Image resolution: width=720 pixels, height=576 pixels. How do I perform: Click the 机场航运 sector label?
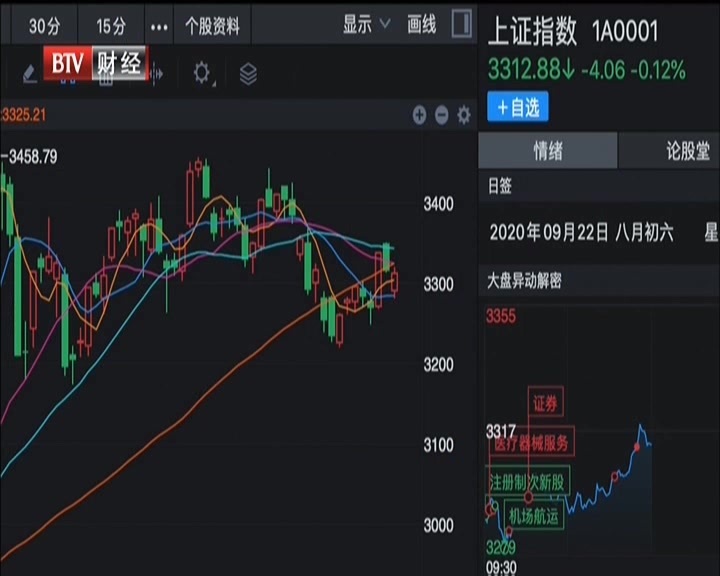point(534,516)
